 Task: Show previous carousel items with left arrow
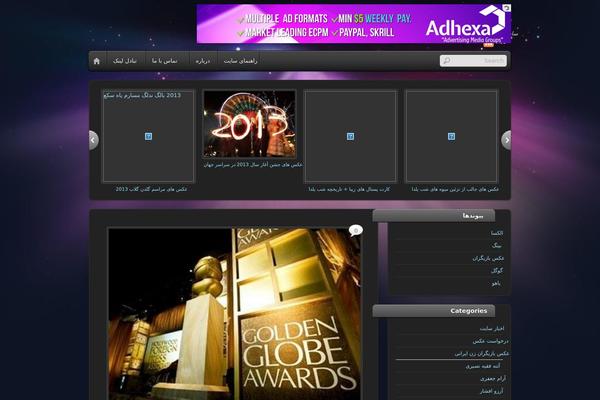pos(93,140)
